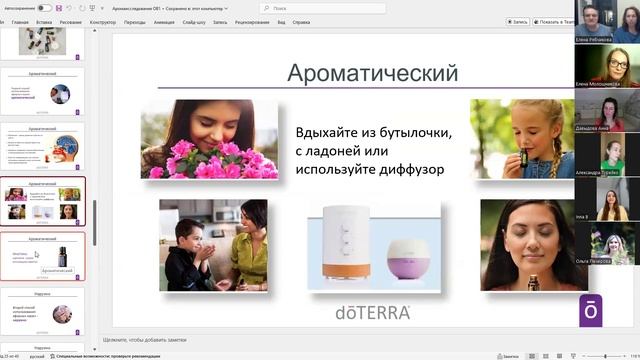Click the Запись record button at top right
Screen dimensions: 640x360
point(518,22)
